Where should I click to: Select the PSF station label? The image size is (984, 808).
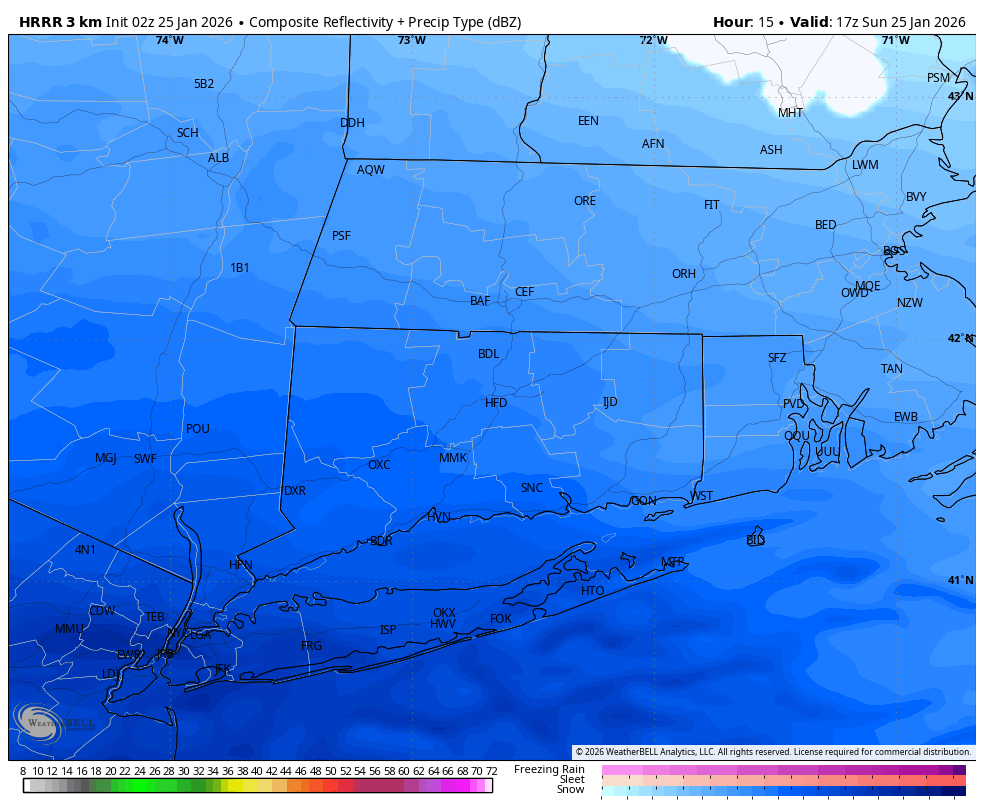[341, 236]
